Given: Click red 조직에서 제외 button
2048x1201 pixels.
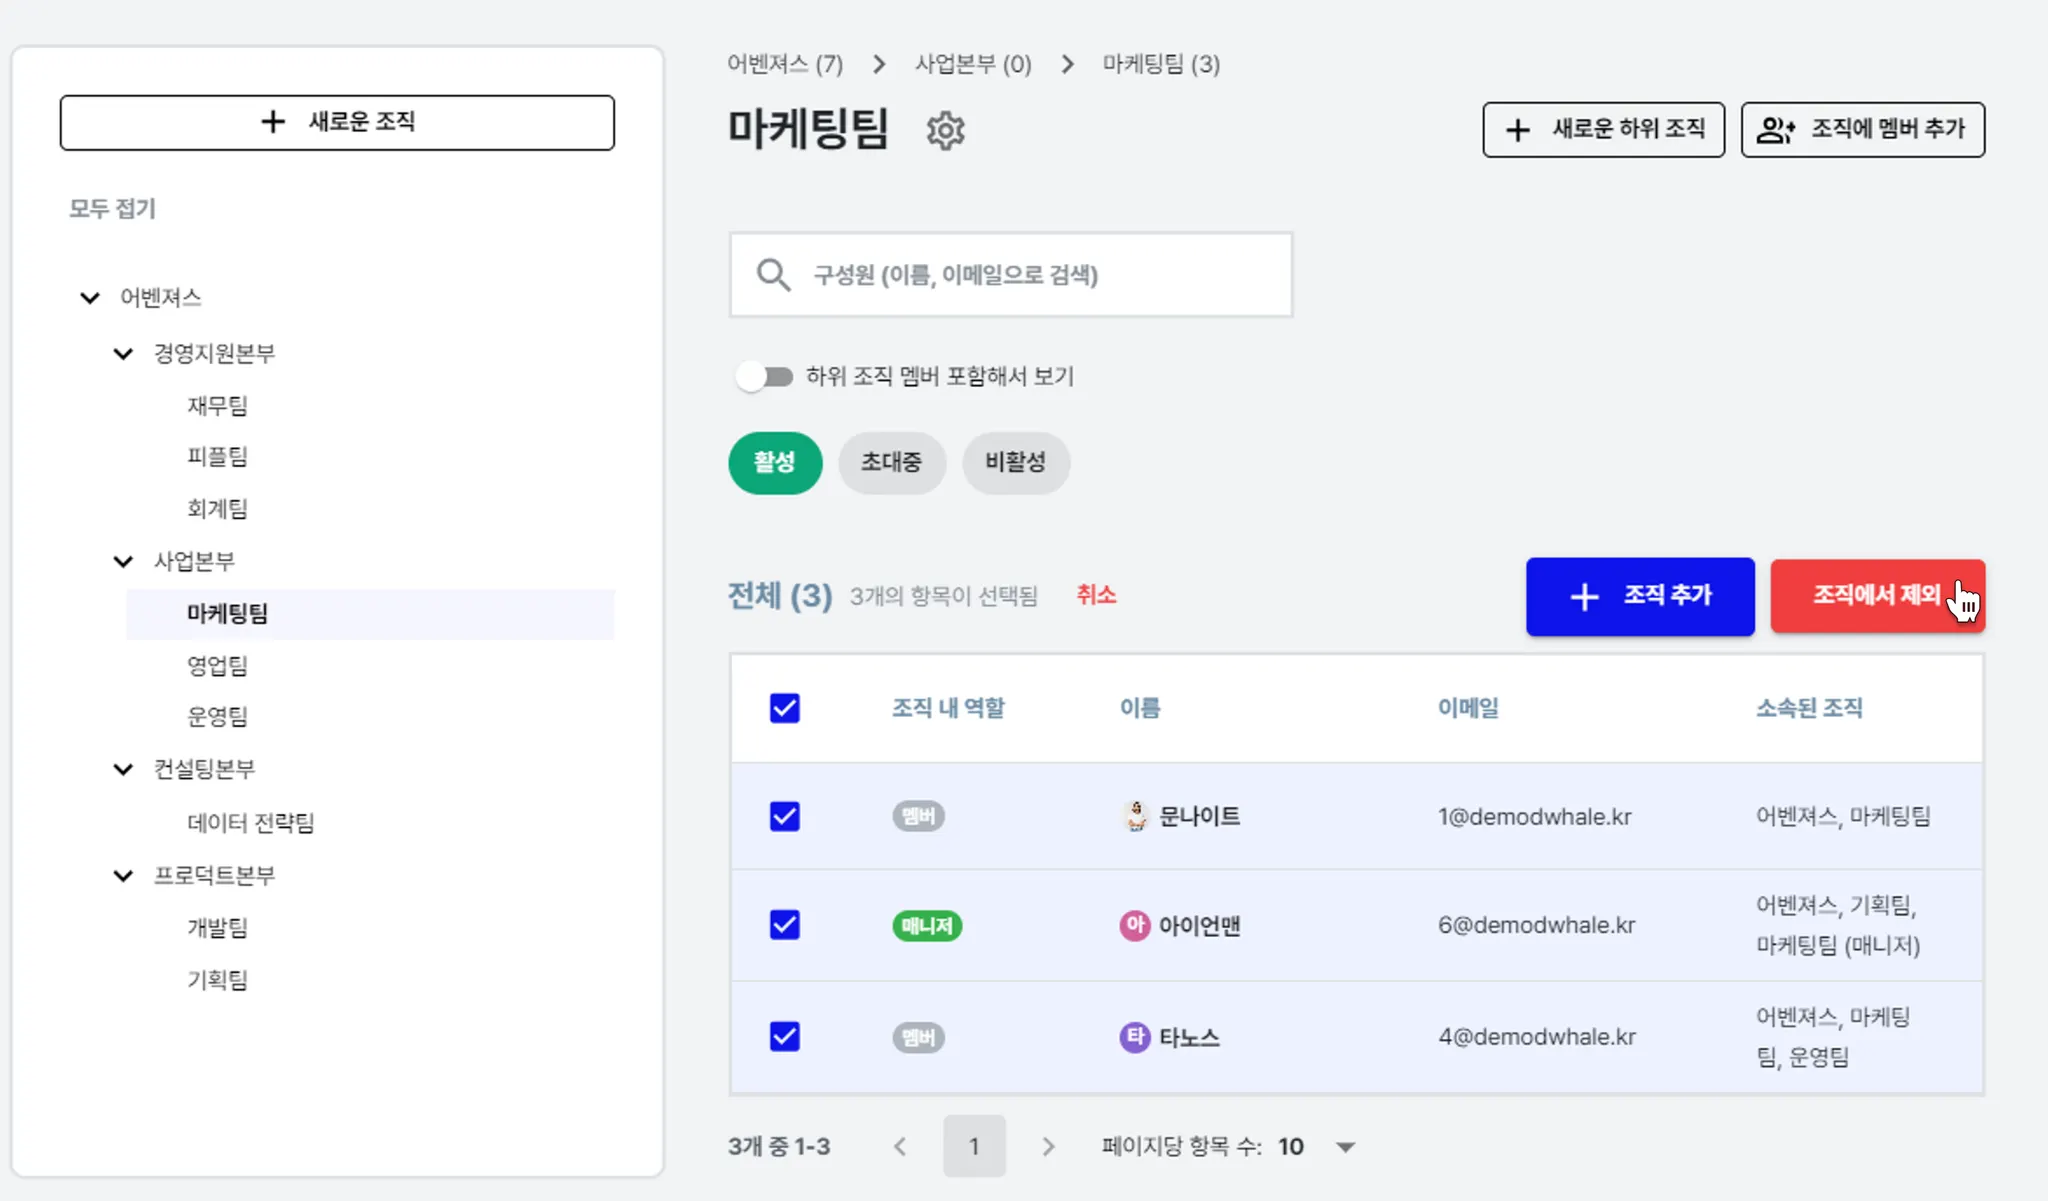Looking at the screenshot, I should [1876, 596].
